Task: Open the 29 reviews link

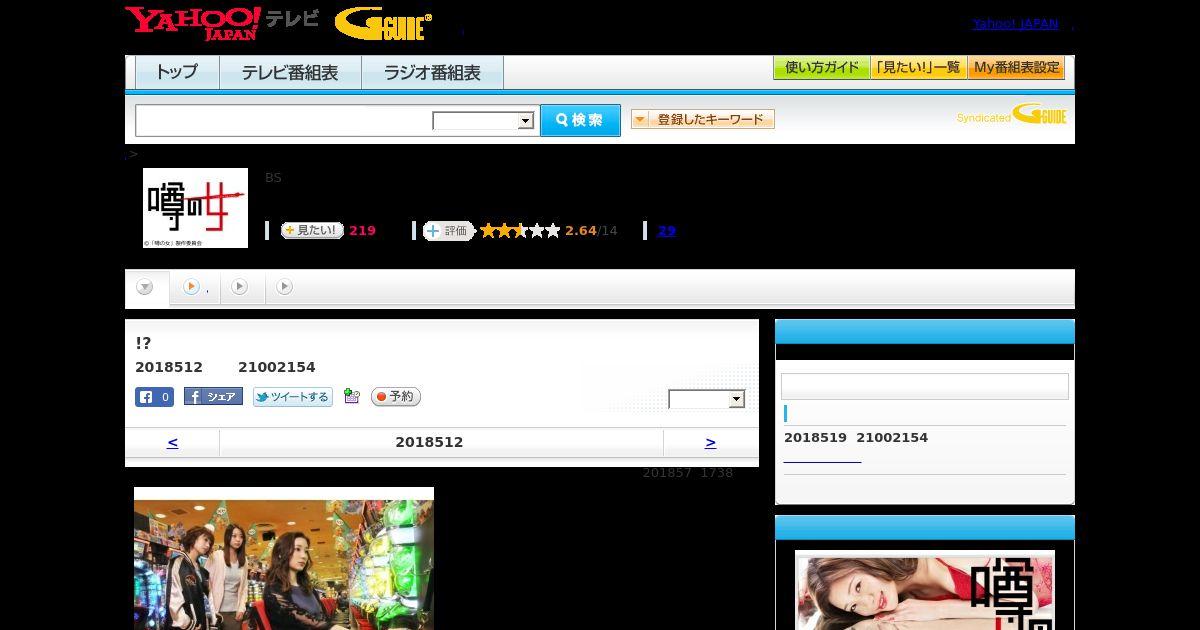Action: pyautogui.click(x=667, y=231)
